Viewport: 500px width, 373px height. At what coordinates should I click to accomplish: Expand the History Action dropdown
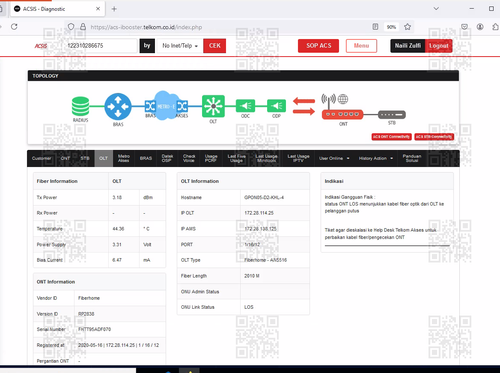pyautogui.click(x=376, y=158)
